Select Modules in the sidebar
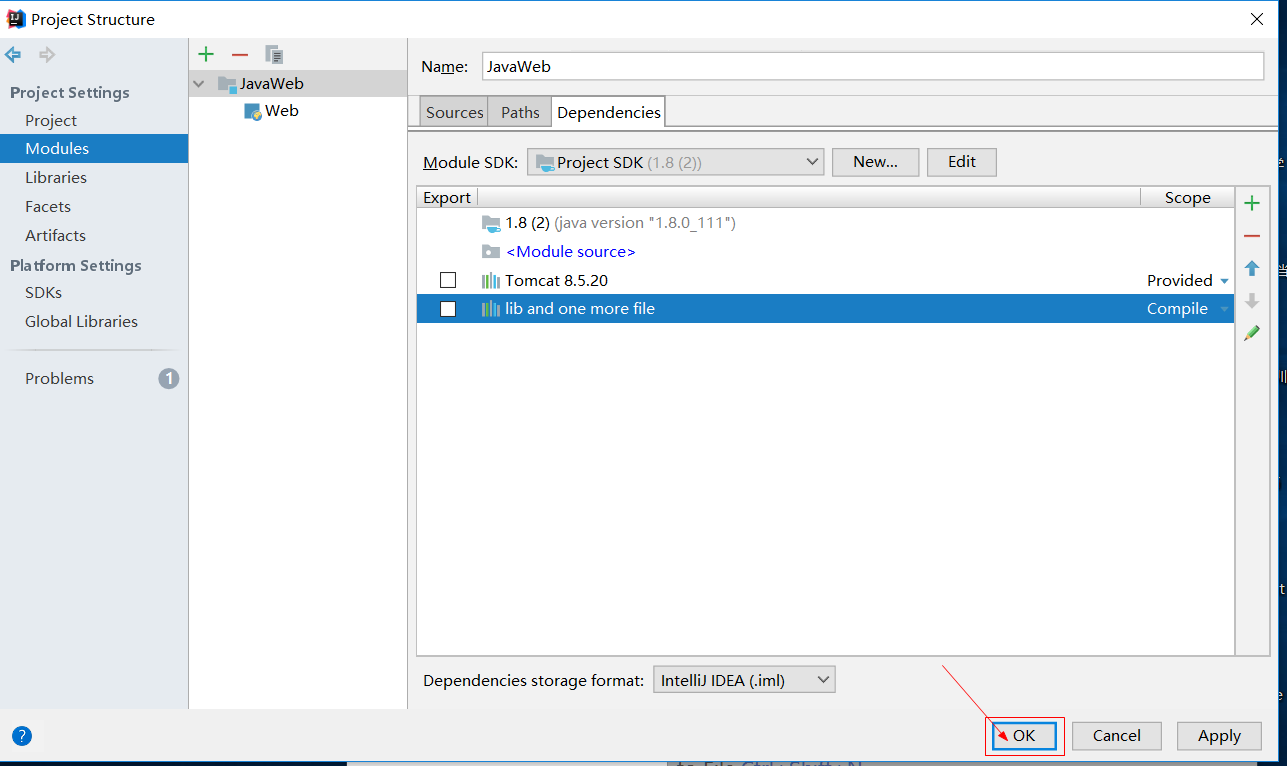This screenshot has width=1287, height=766. coord(94,148)
